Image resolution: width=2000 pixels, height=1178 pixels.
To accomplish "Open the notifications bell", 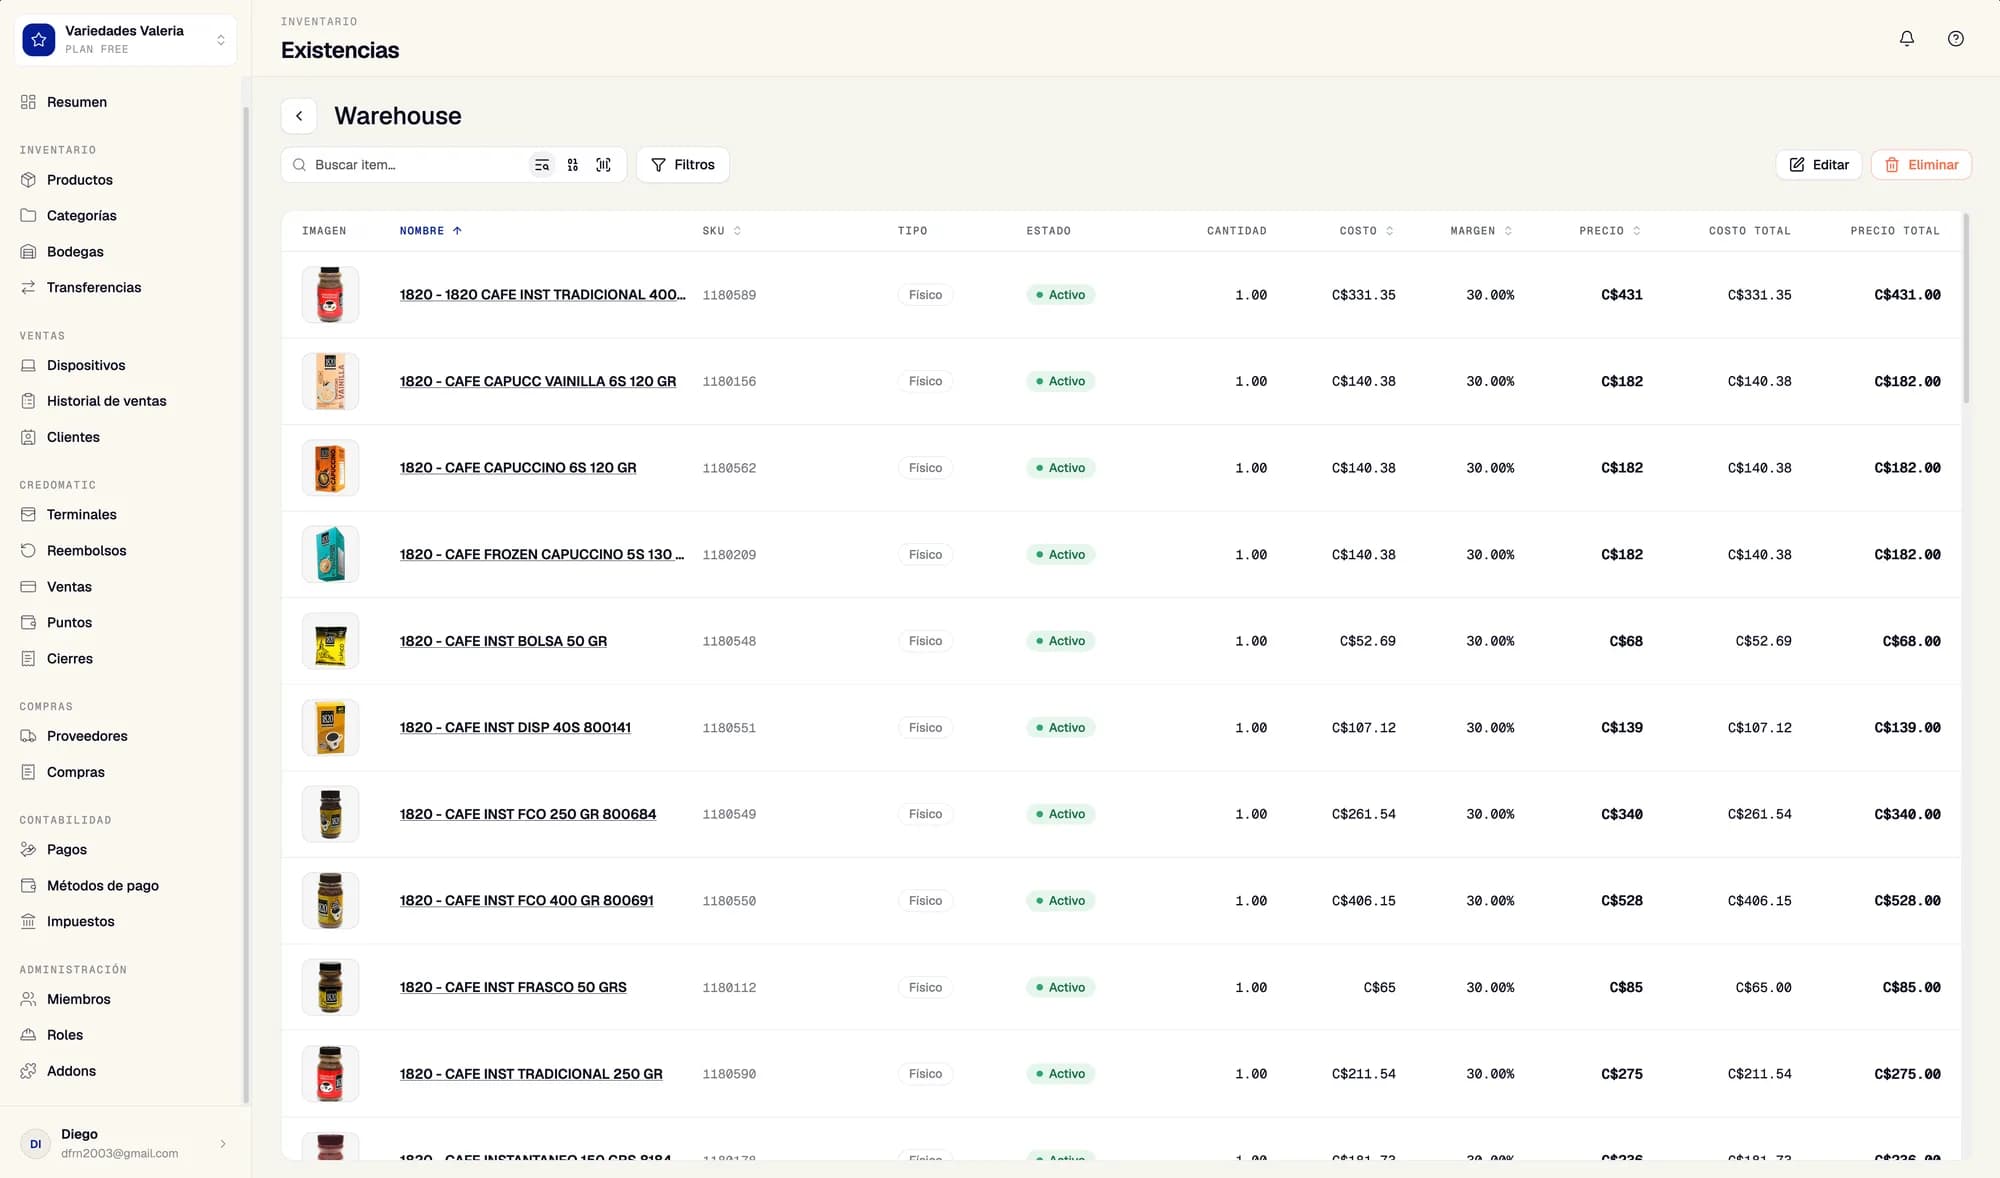I will pos(1907,39).
